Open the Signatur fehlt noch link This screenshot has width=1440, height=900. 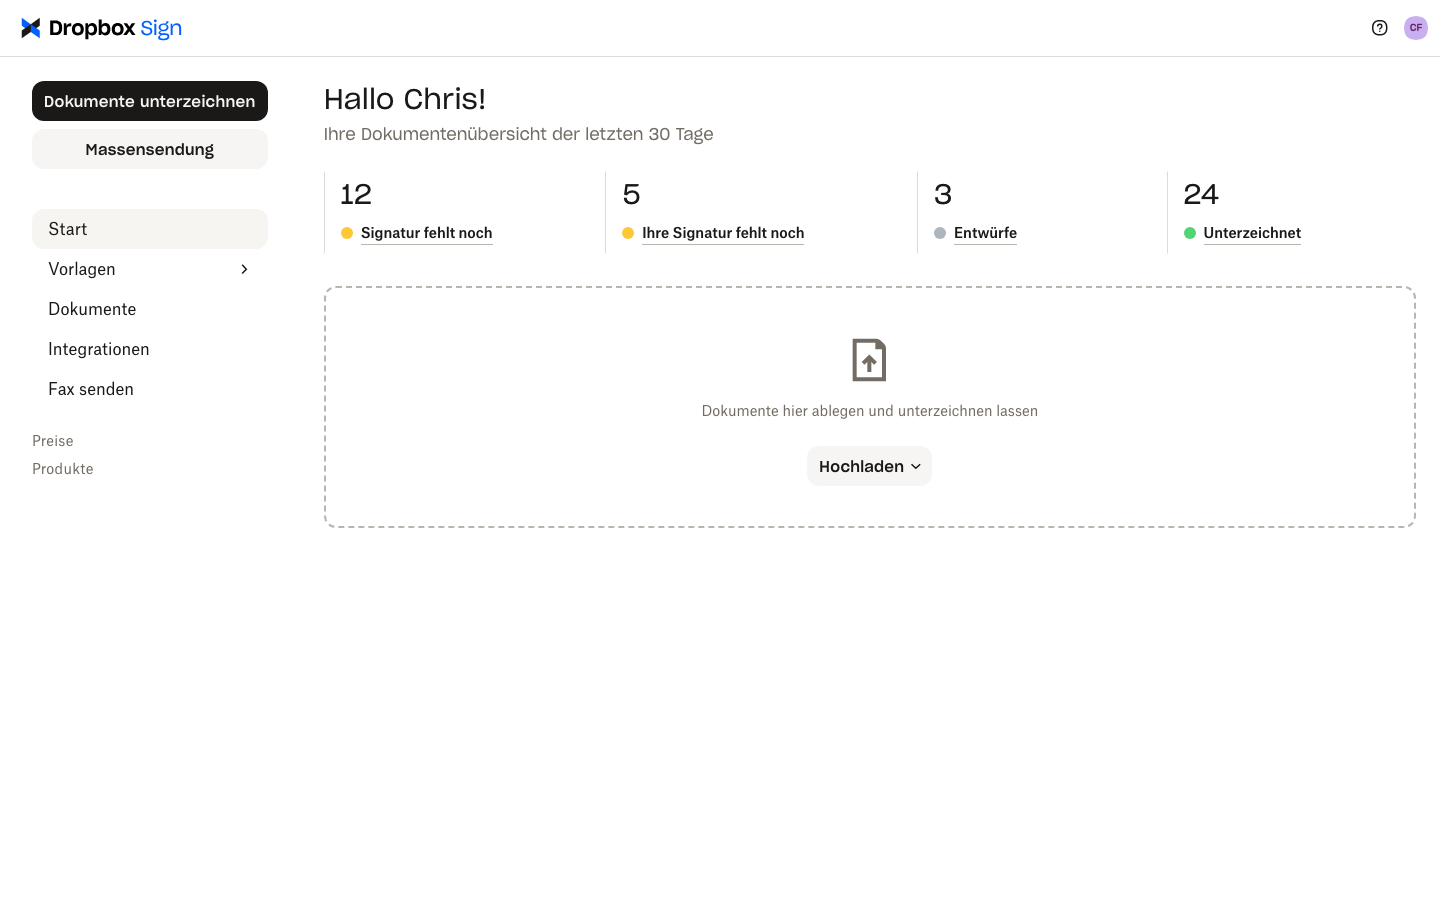426,233
